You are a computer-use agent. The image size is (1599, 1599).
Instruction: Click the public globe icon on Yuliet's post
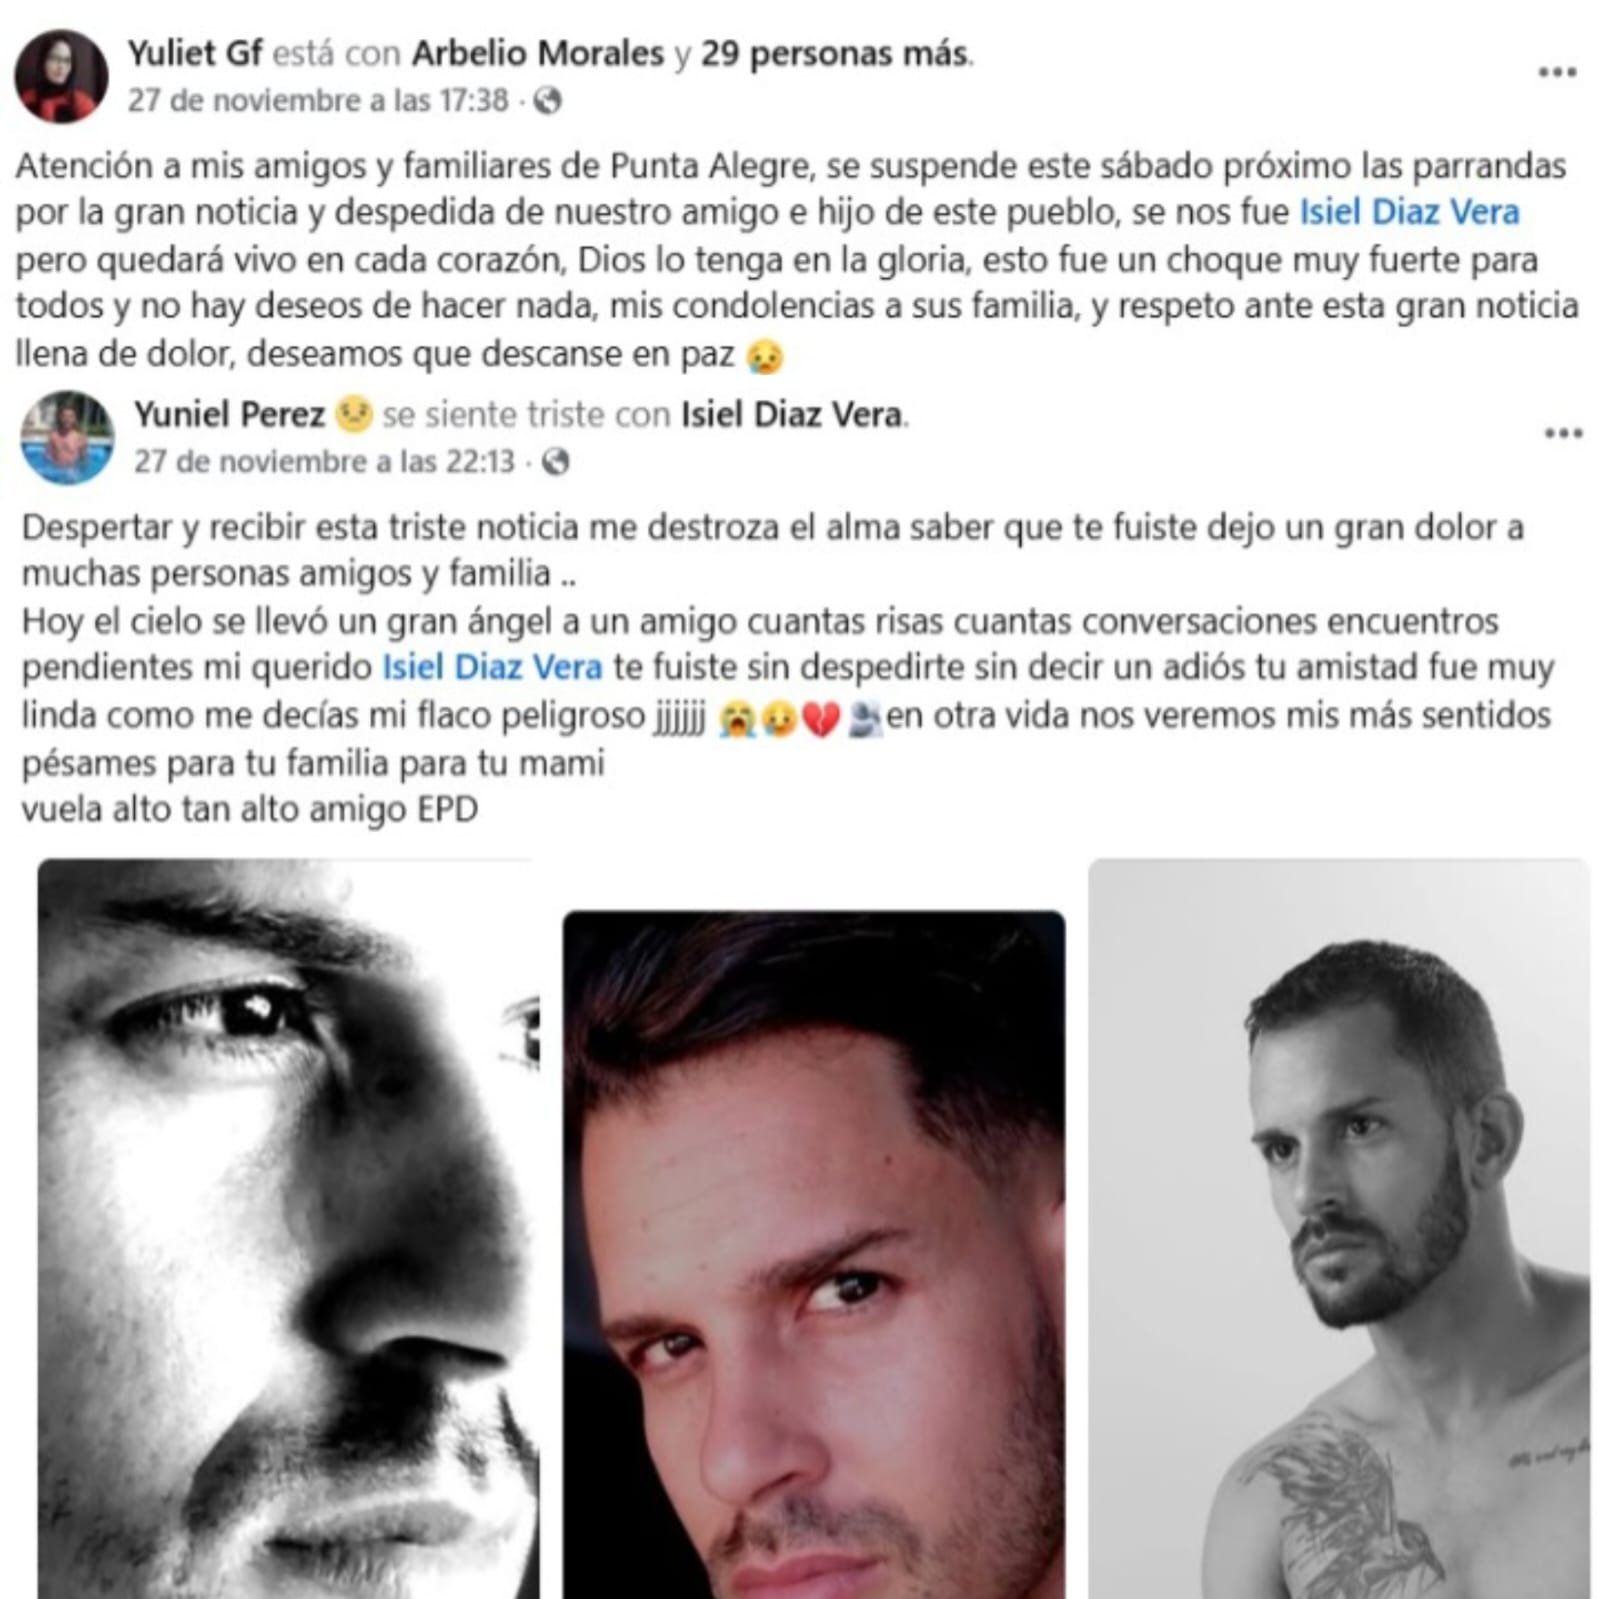click(x=547, y=101)
